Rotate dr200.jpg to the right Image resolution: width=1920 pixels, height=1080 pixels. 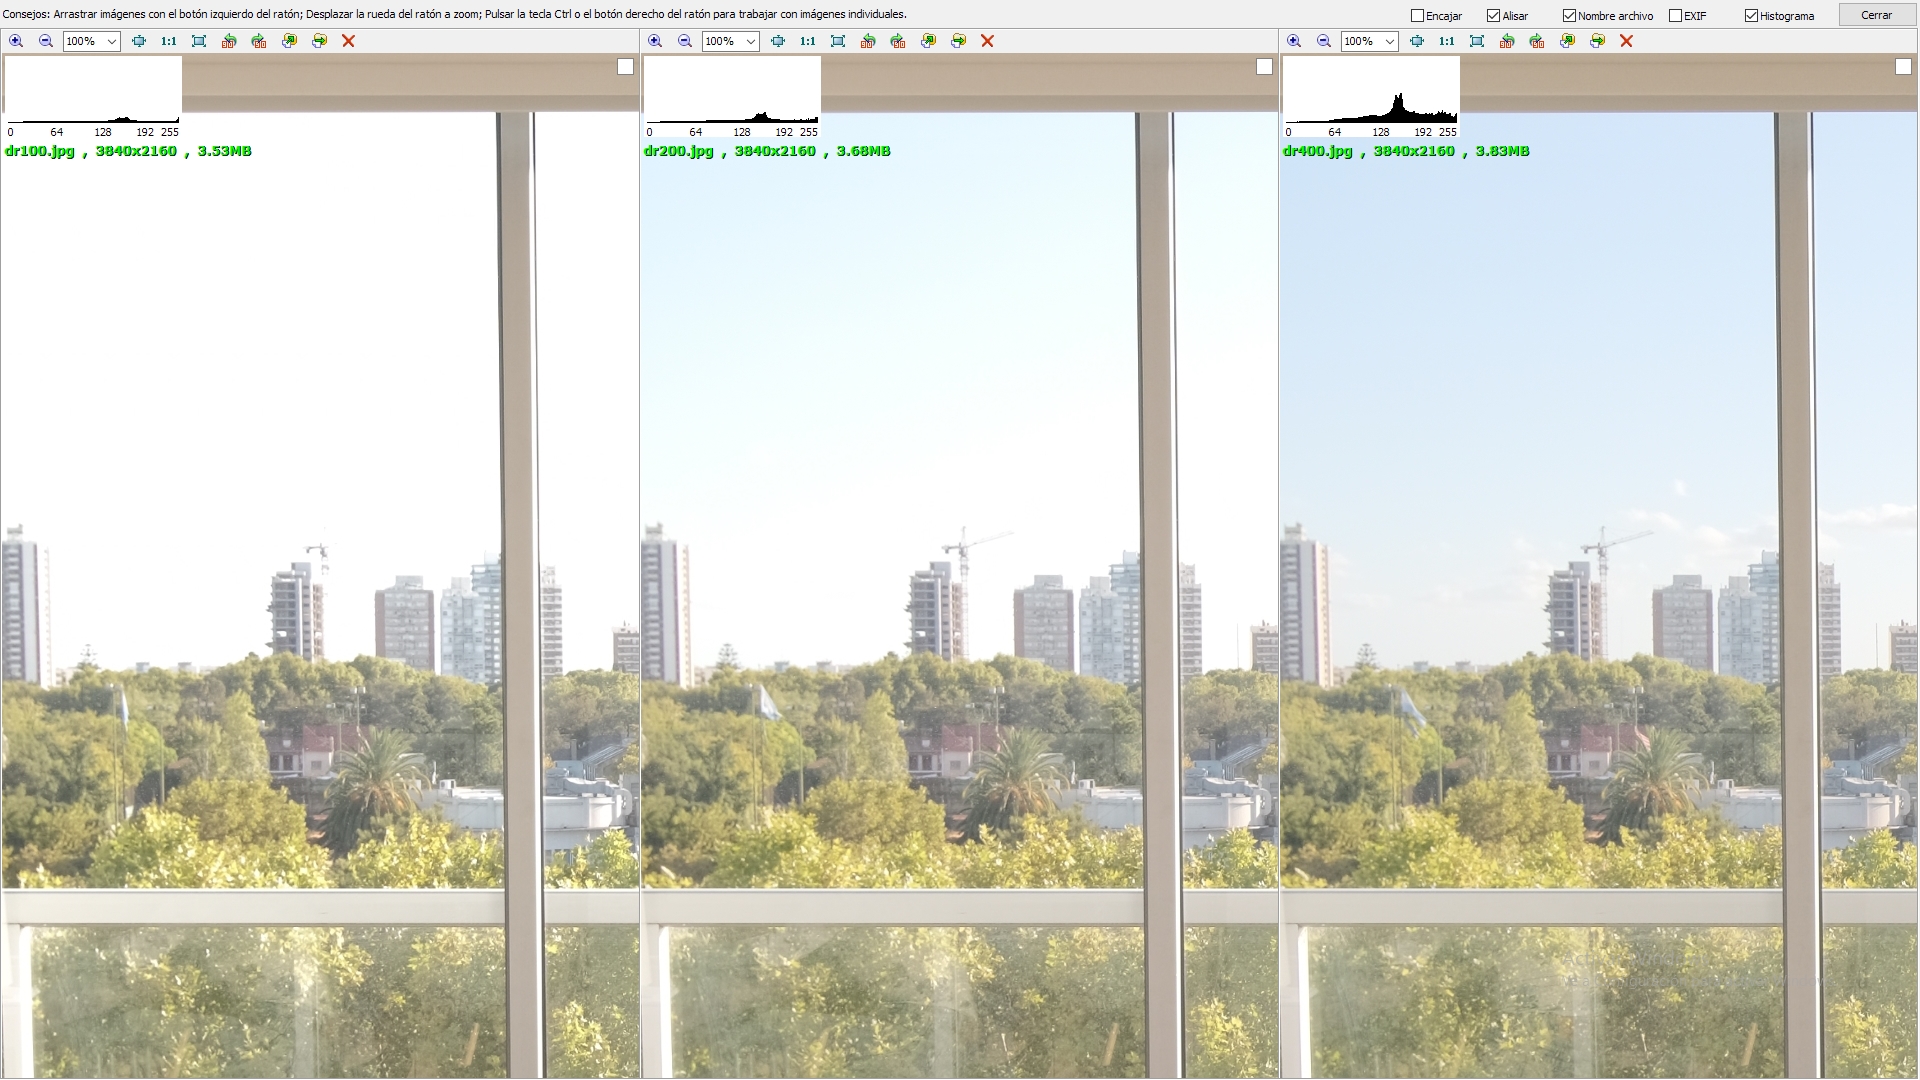tap(898, 41)
